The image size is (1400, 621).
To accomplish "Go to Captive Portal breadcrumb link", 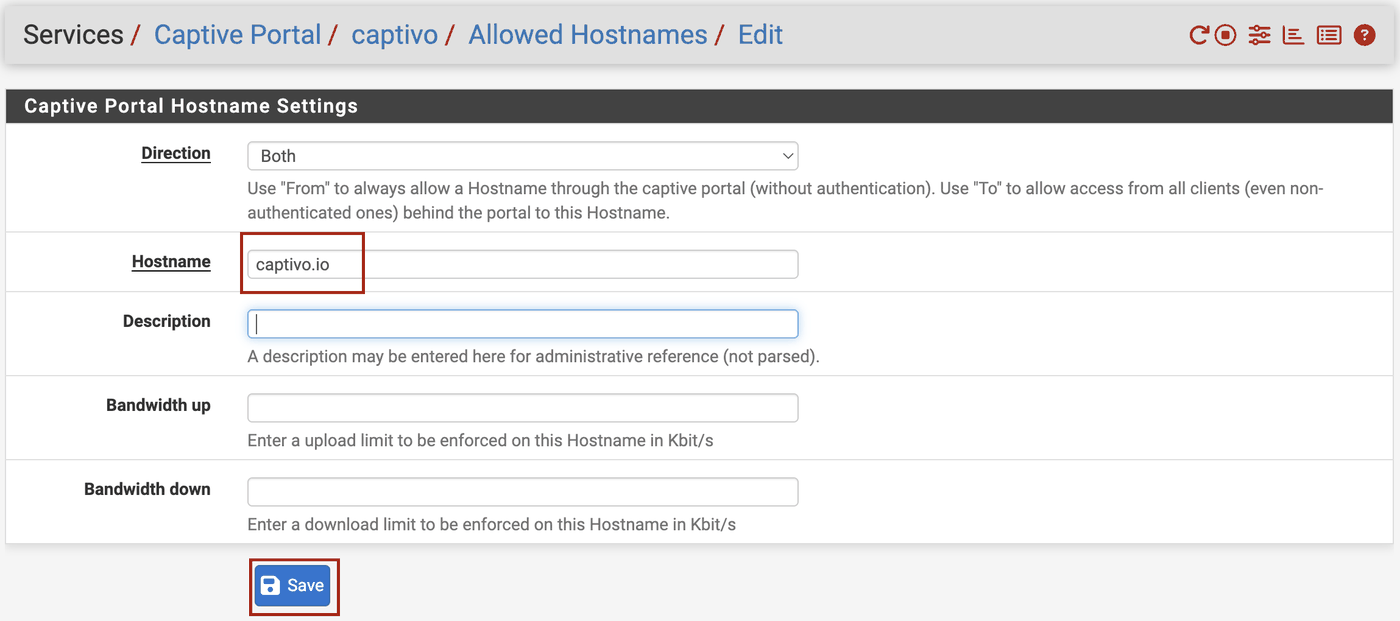I will point(238,35).
